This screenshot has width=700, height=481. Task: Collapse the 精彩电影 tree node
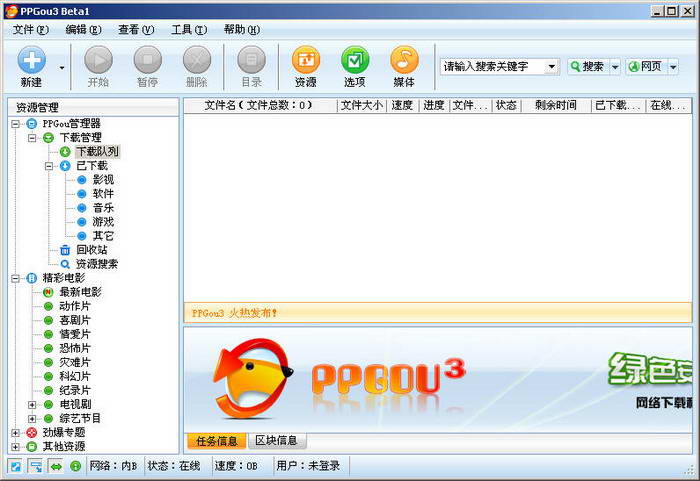coord(16,278)
